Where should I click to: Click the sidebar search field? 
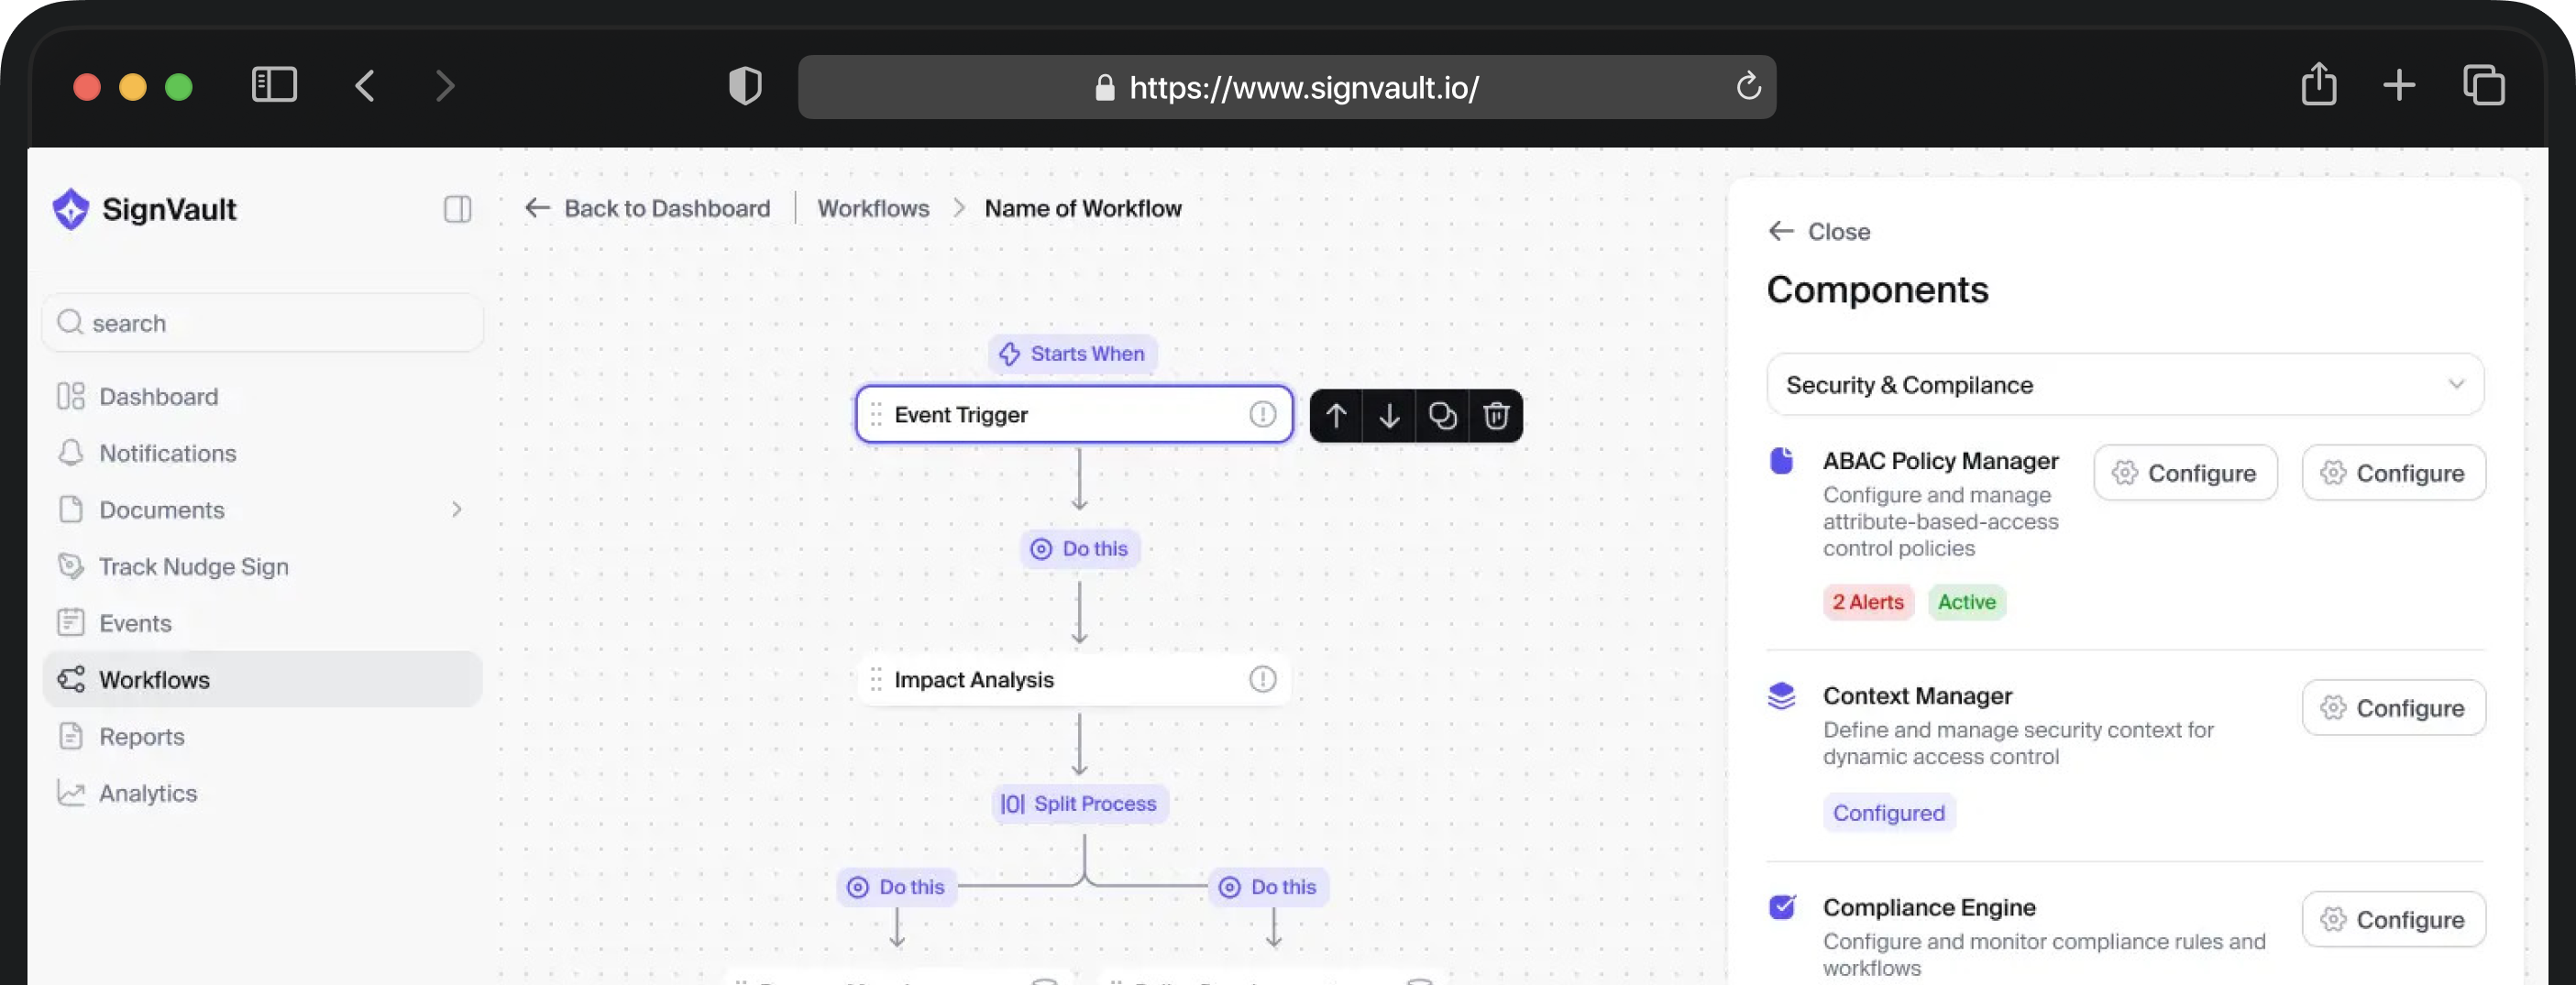click(263, 323)
